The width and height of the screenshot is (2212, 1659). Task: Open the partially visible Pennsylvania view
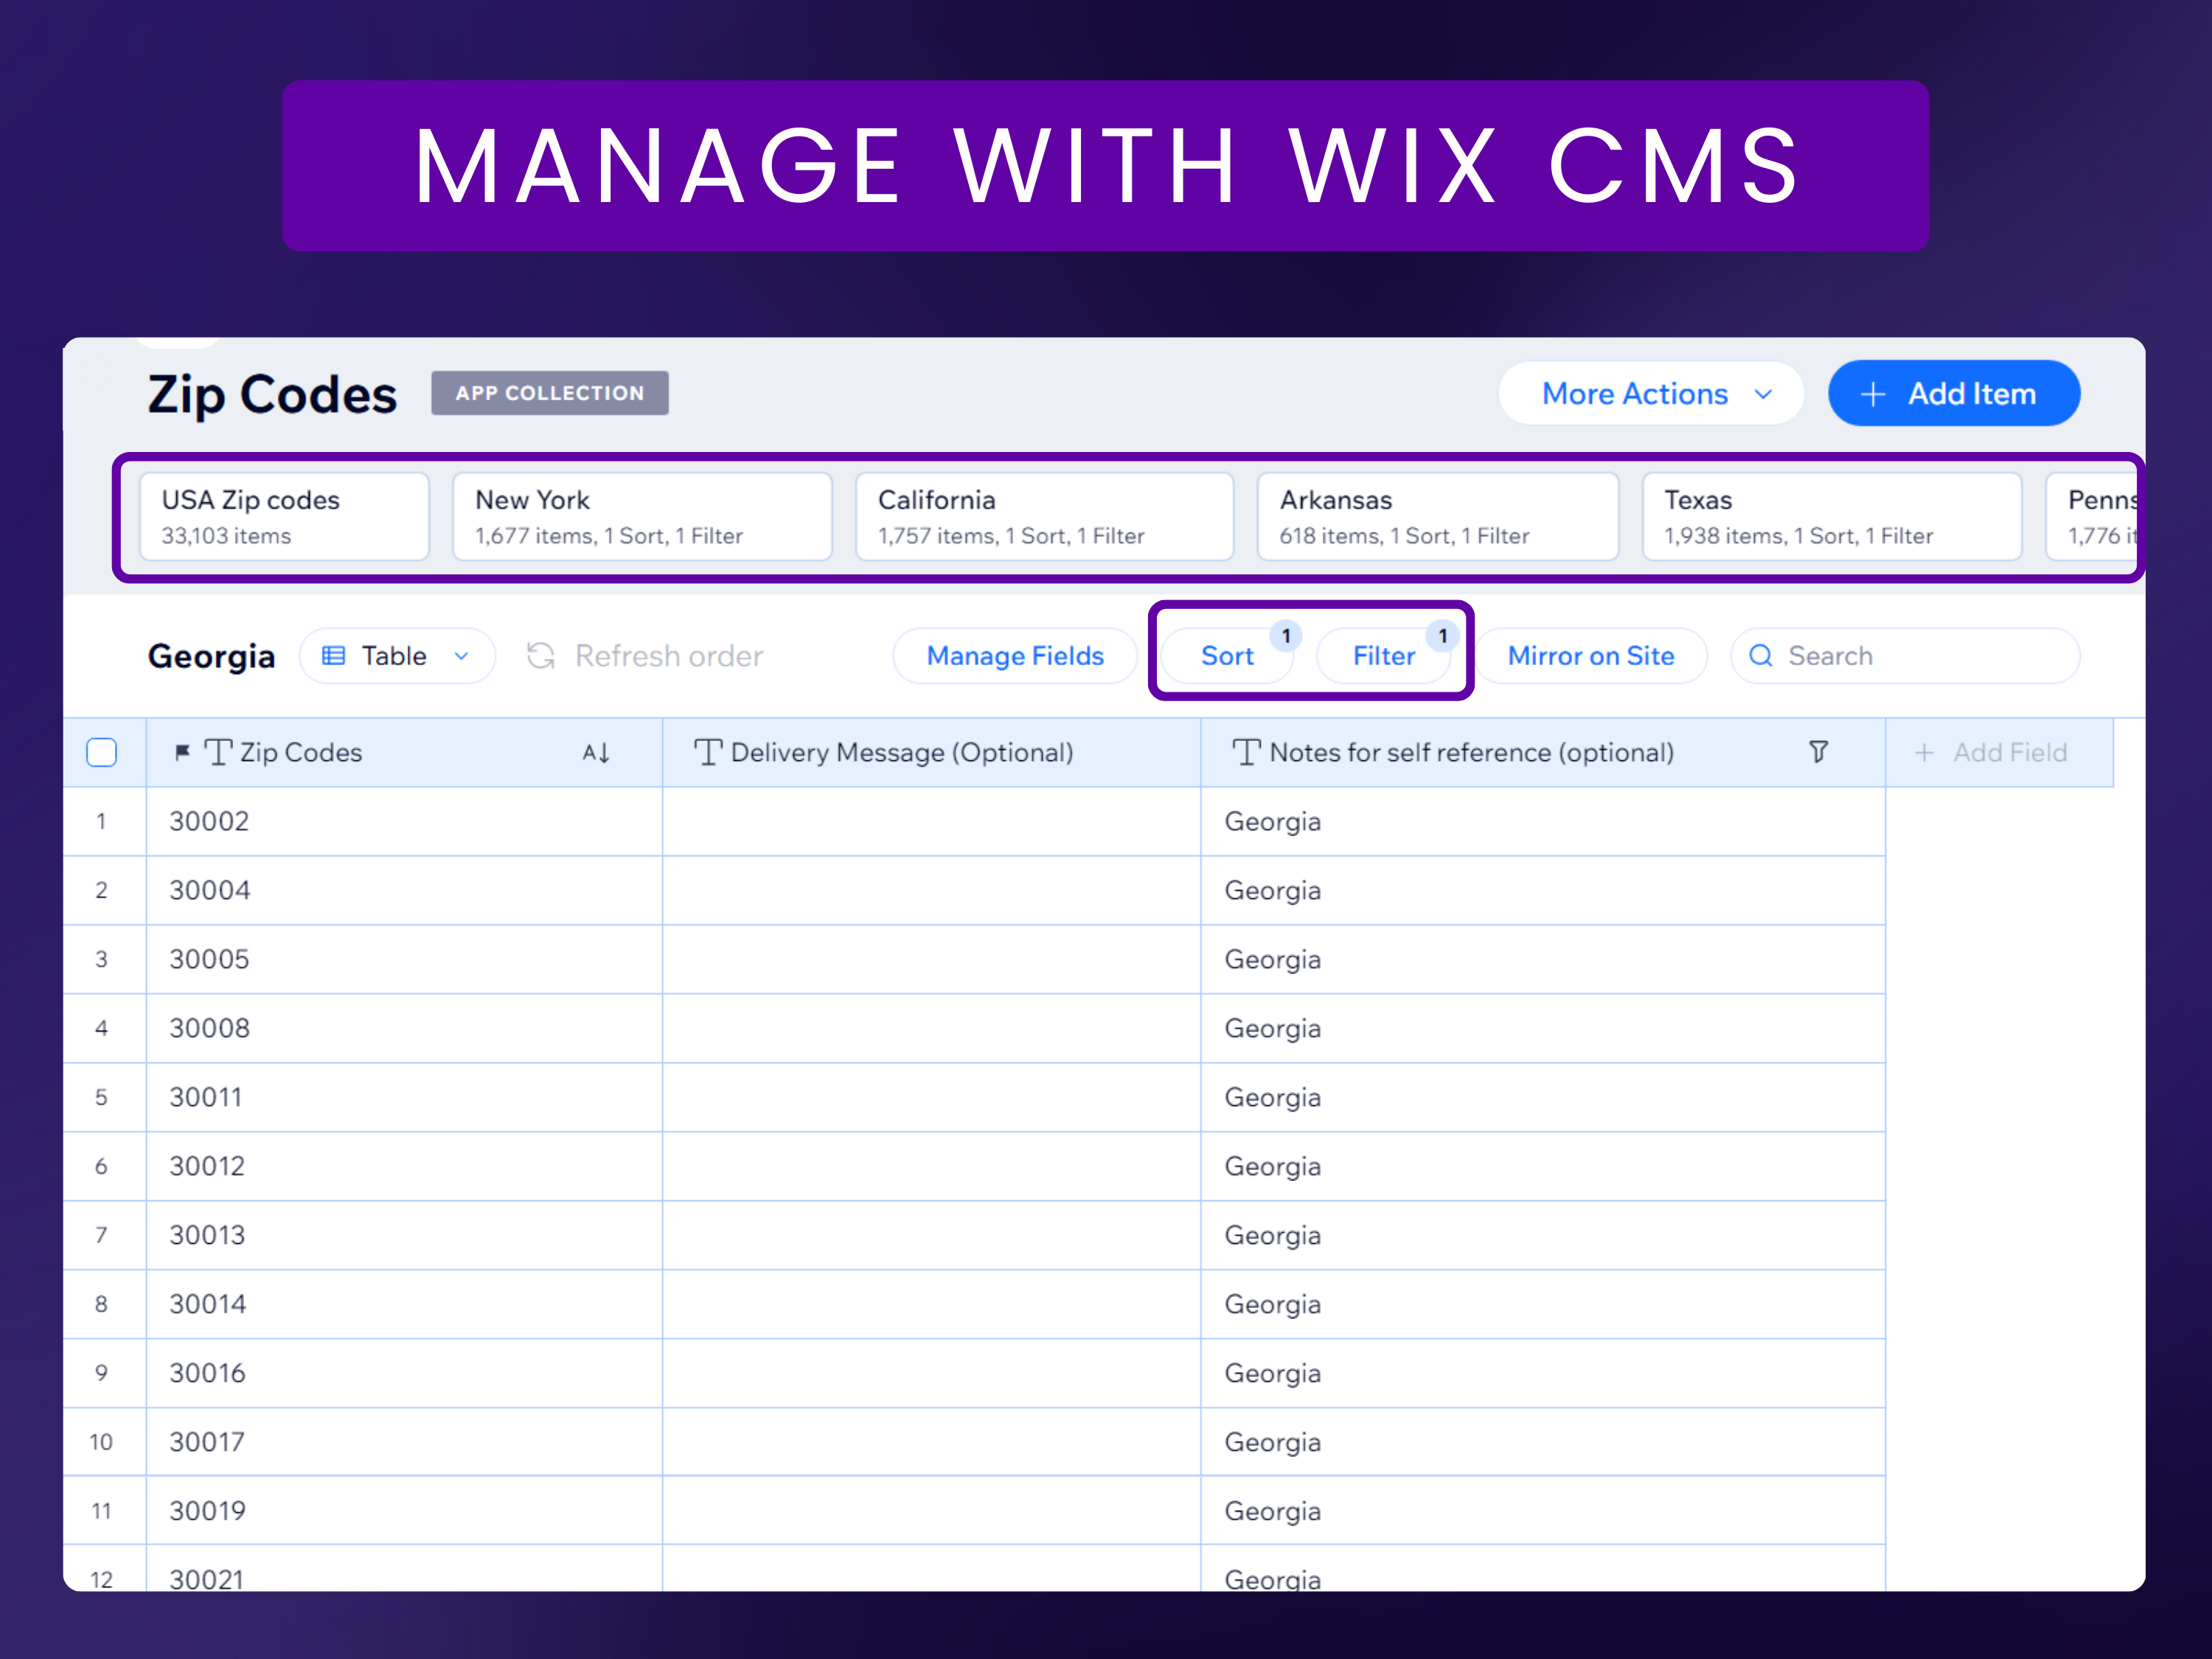pos(2092,517)
